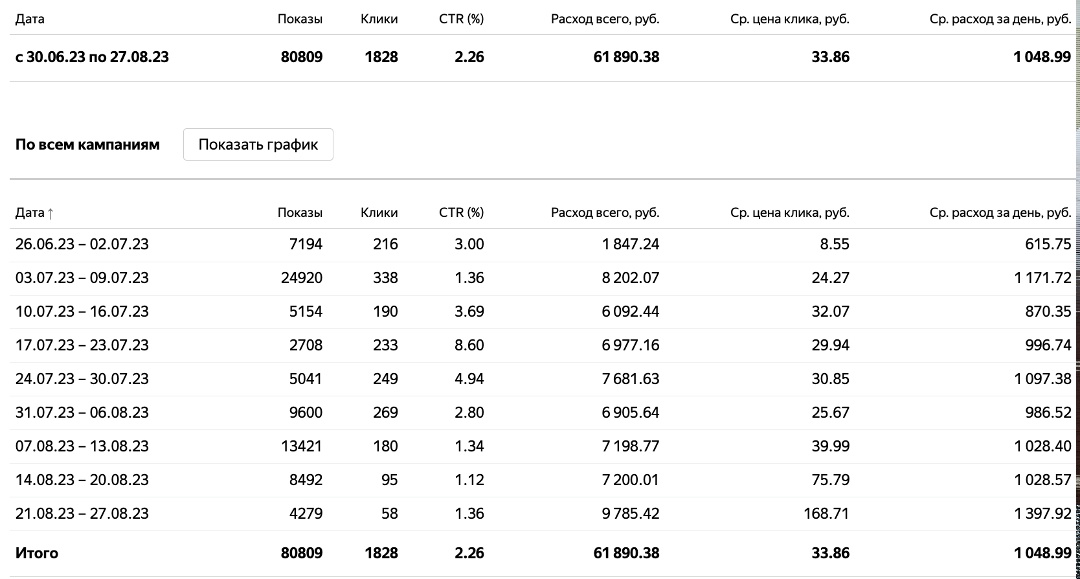Select the week row 24.07.23 – 30.07.23
The width and height of the screenshot is (1080, 579).
point(82,379)
